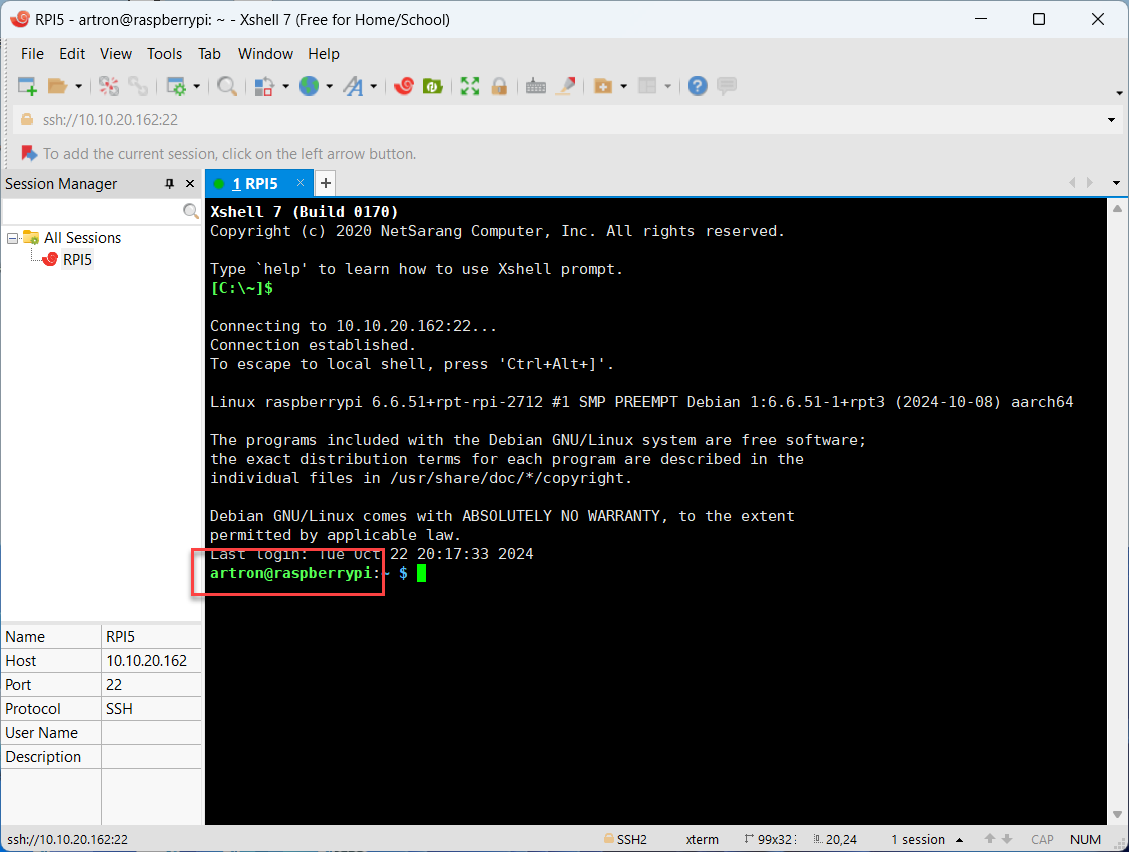This screenshot has height=852, width=1129.
Task: Click the red flag bookmark icon
Action: point(29,153)
